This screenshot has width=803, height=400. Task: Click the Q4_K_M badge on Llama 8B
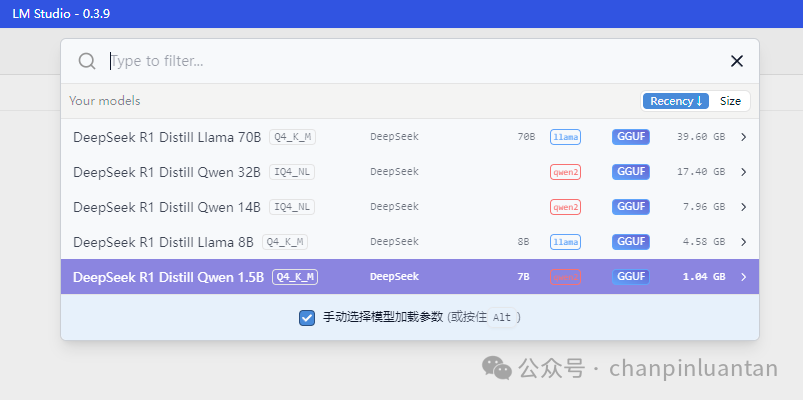coord(285,242)
